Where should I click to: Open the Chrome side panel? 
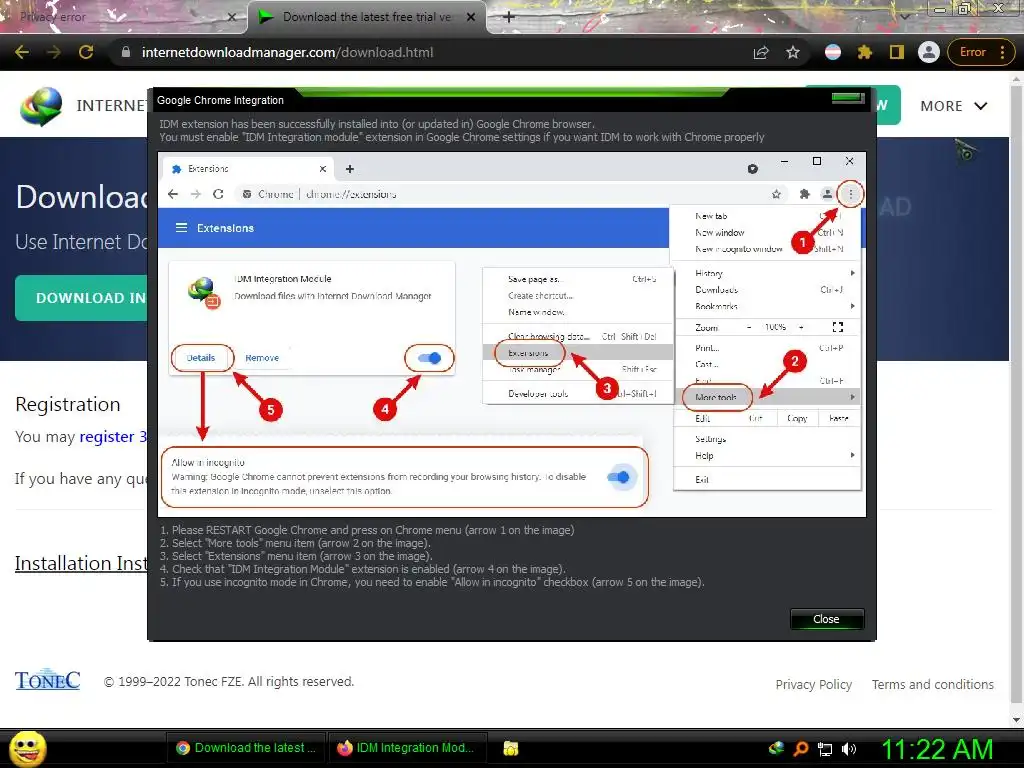coord(897,52)
